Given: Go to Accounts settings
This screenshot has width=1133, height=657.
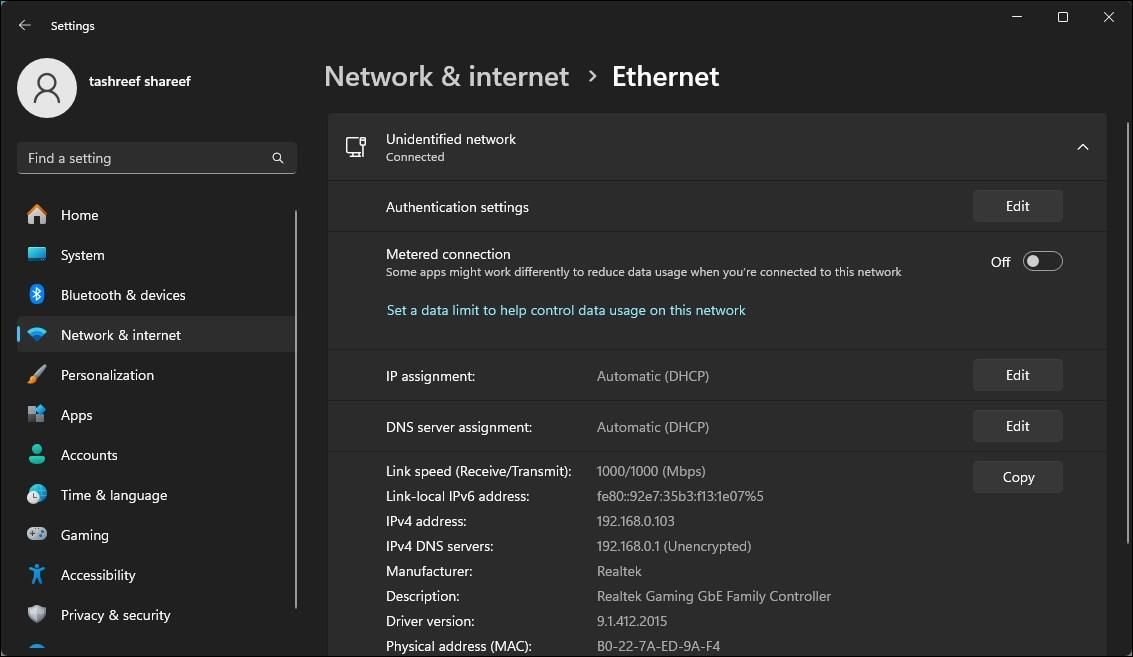Looking at the screenshot, I should [x=89, y=455].
